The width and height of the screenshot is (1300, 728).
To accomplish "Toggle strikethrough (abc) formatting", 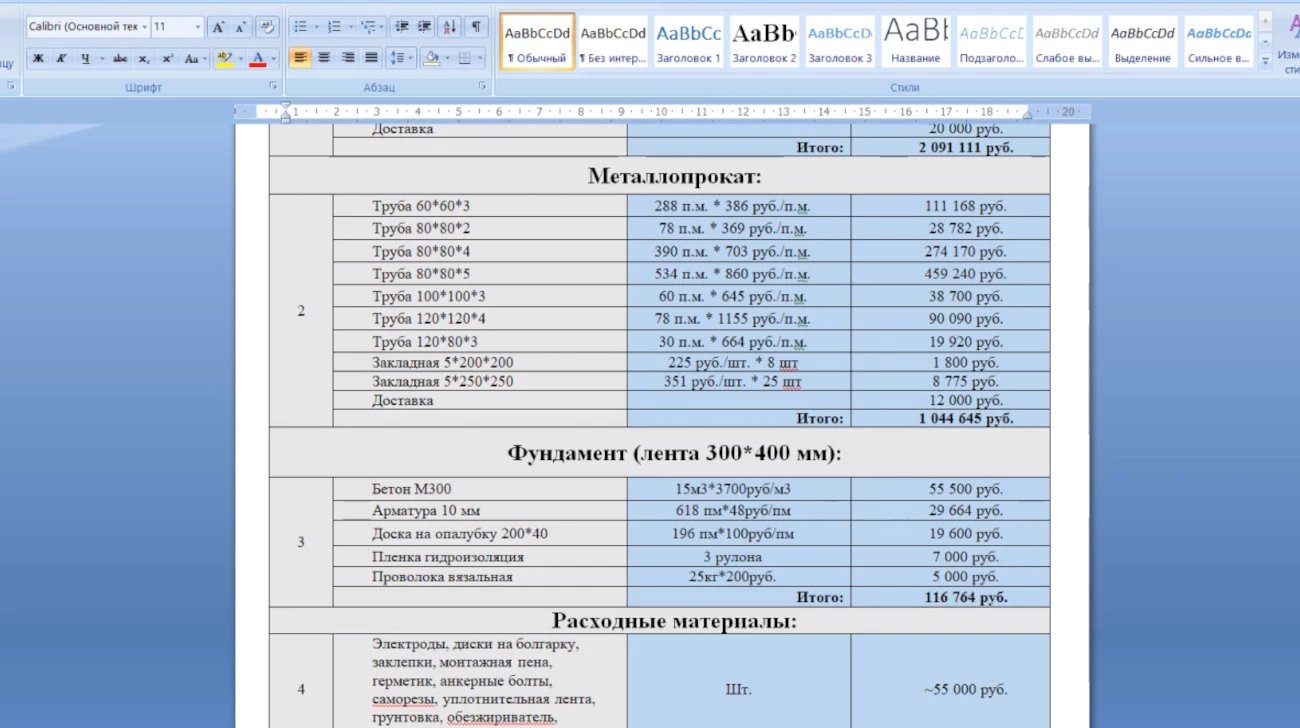I will pyautogui.click(x=121, y=59).
